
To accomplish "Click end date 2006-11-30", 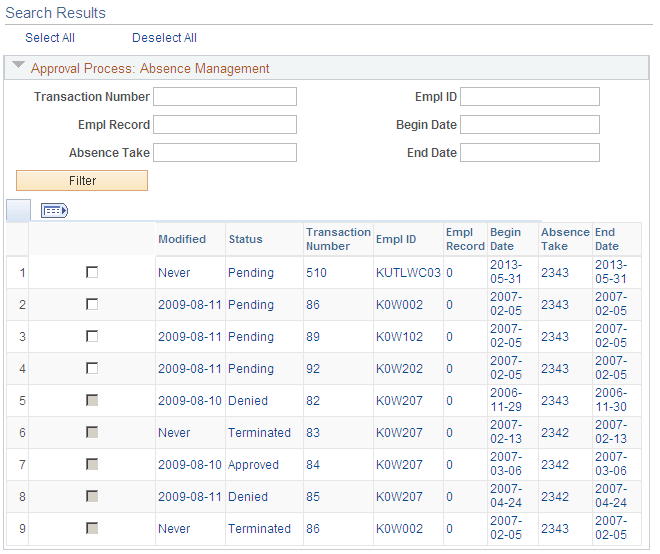I will (x=611, y=400).
